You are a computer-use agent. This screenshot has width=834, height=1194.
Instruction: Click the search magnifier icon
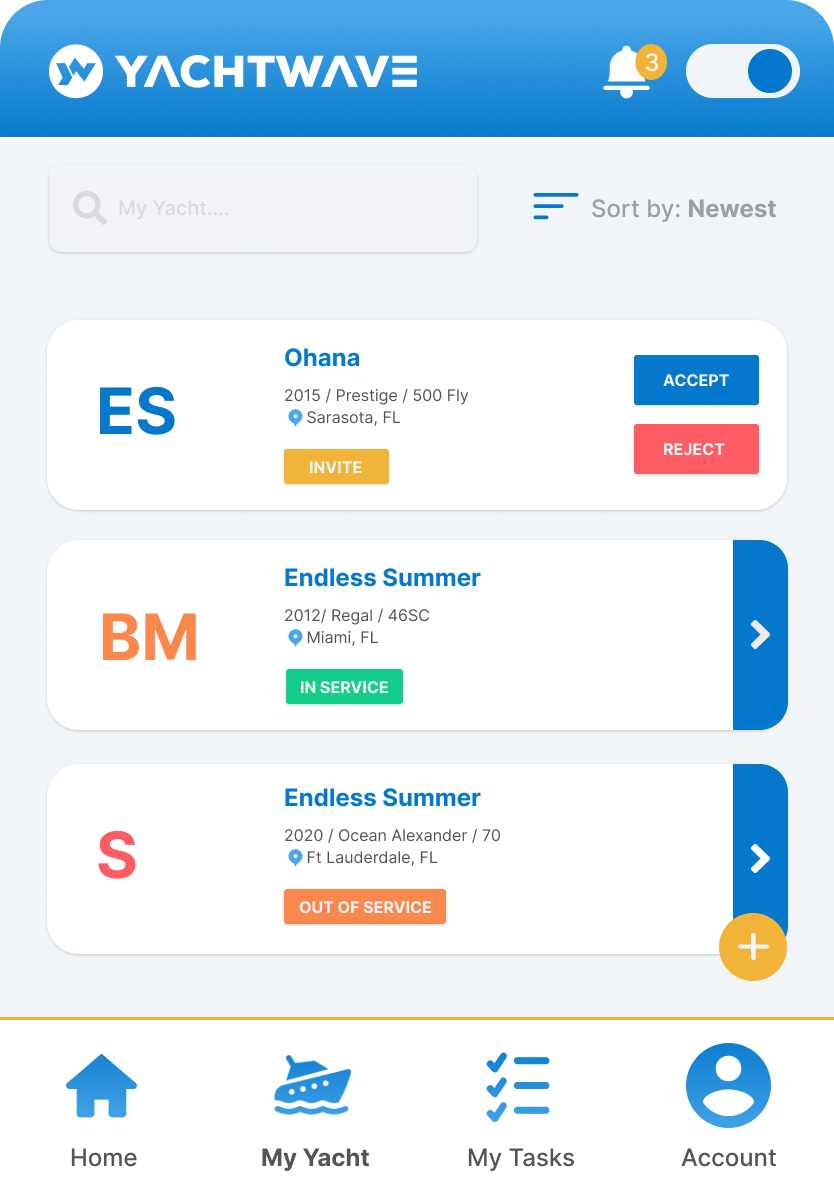90,208
